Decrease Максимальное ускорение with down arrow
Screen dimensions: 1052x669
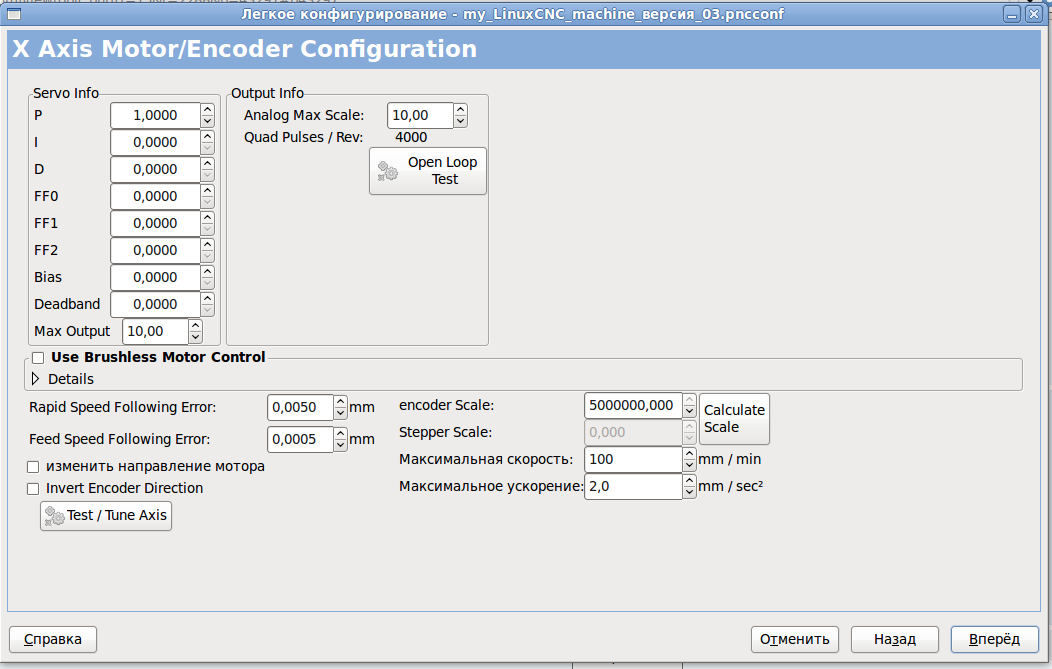click(689, 492)
